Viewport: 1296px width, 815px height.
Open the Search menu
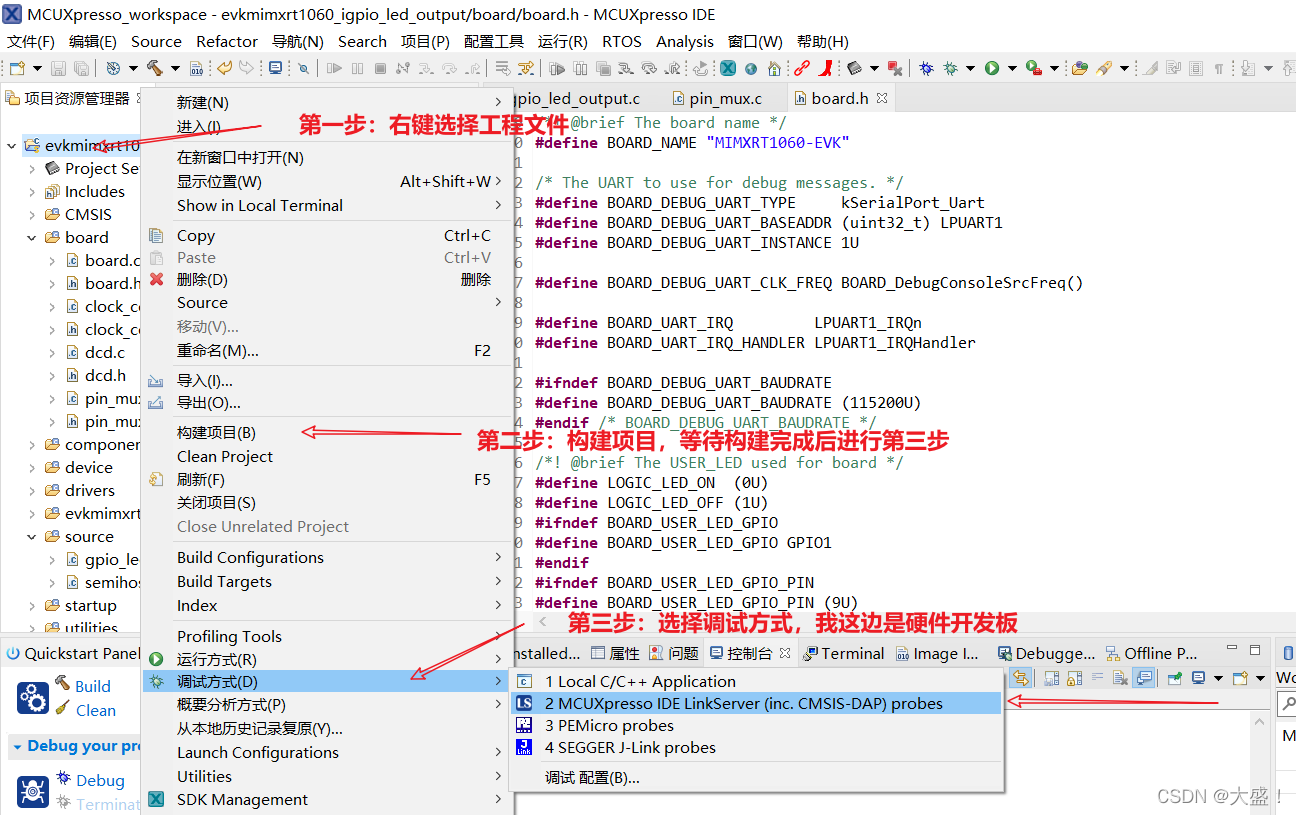pos(362,41)
